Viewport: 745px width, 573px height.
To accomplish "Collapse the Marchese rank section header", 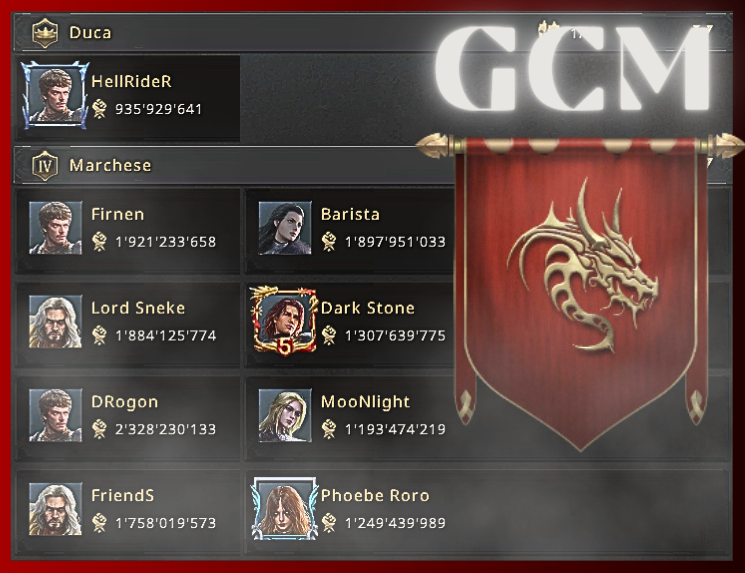I will [x=372, y=165].
